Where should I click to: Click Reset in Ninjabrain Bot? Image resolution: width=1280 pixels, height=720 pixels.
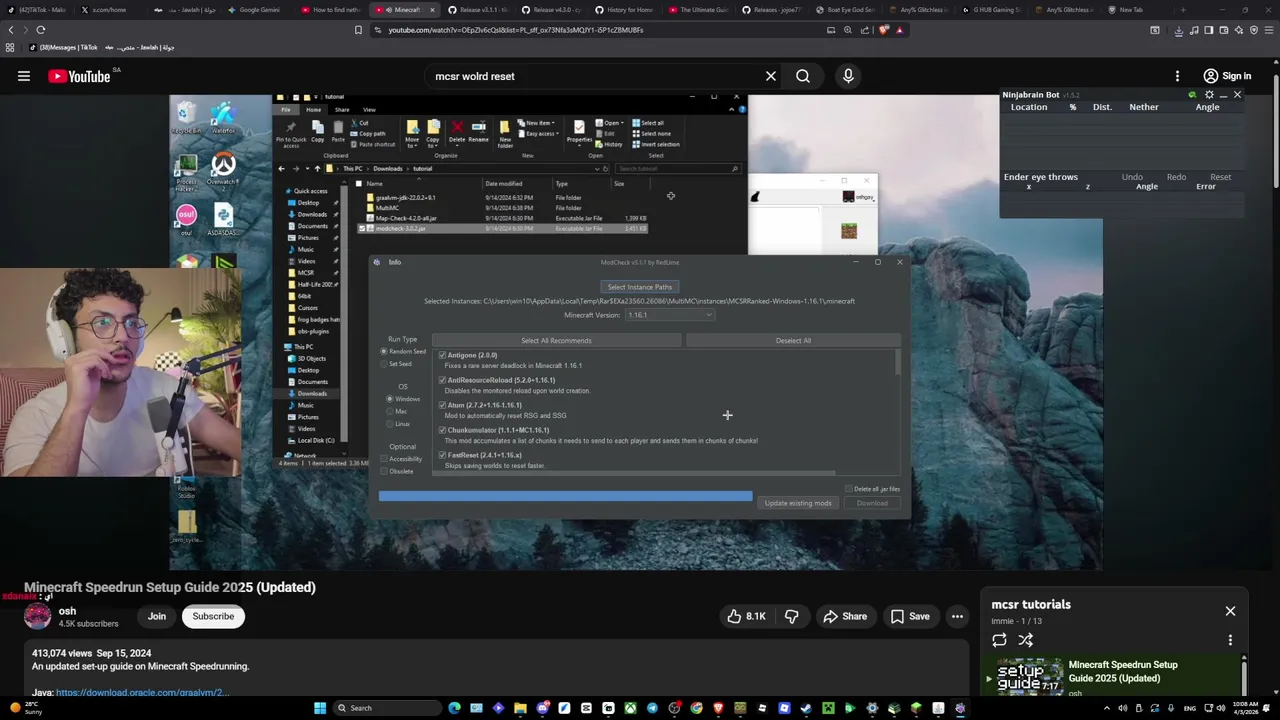coord(1220,177)
